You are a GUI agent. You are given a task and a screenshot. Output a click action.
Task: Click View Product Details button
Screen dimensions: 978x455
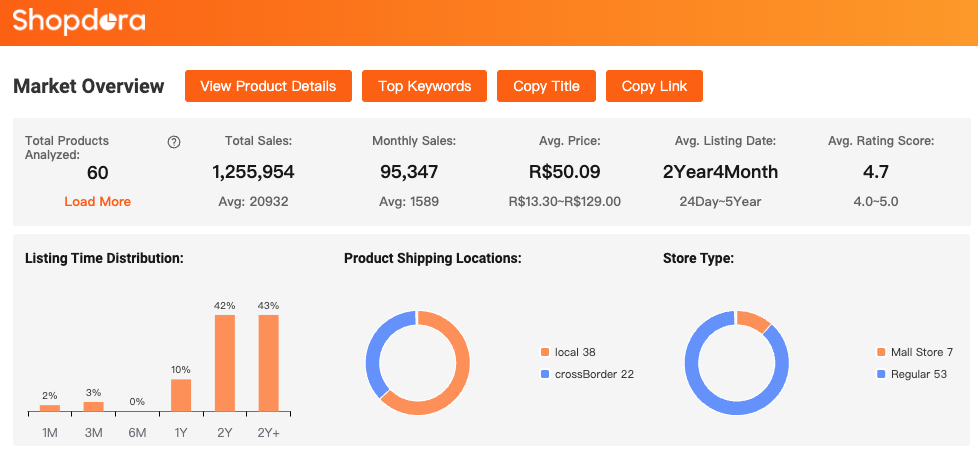point(268,86)
